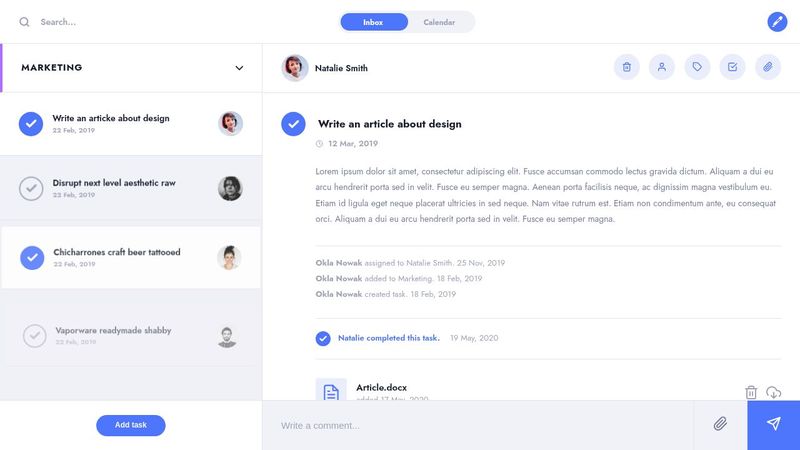This screenshot has height=450, width=800.
Task: Click 'Natalie completed this task.' text
Action: (x=389, y=338)
